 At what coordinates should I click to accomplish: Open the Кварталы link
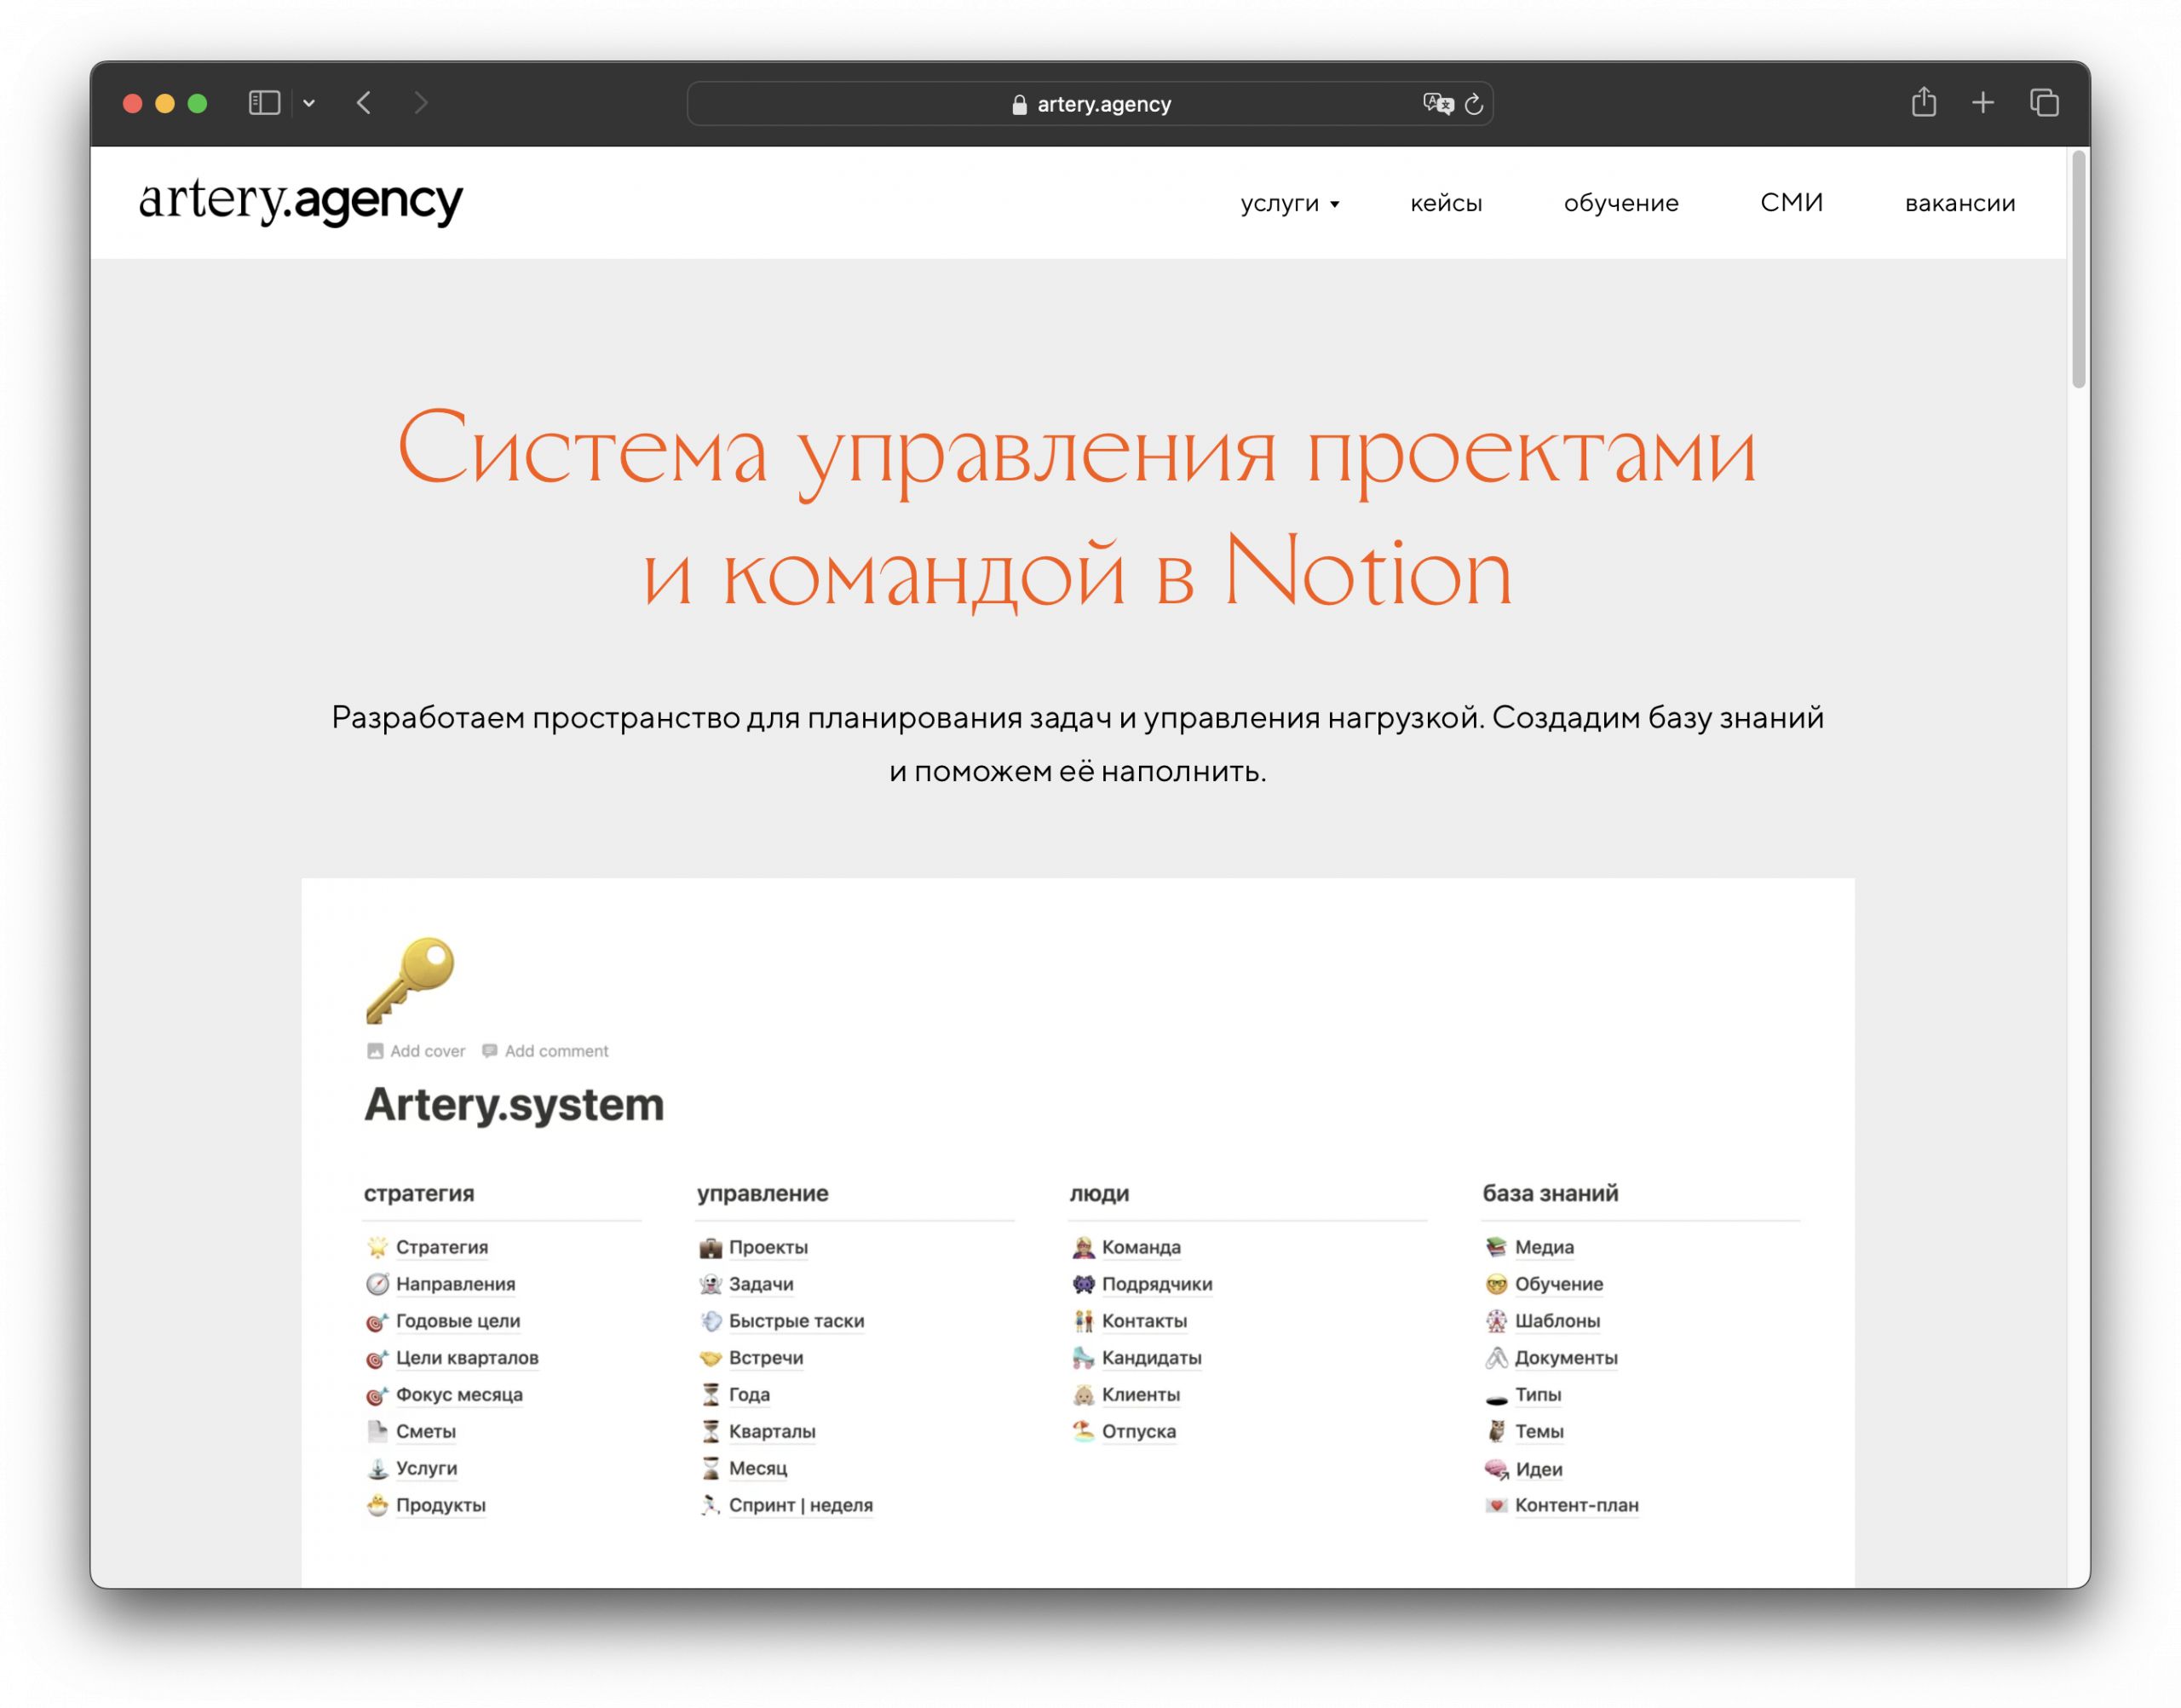[x=772, y=1431]
